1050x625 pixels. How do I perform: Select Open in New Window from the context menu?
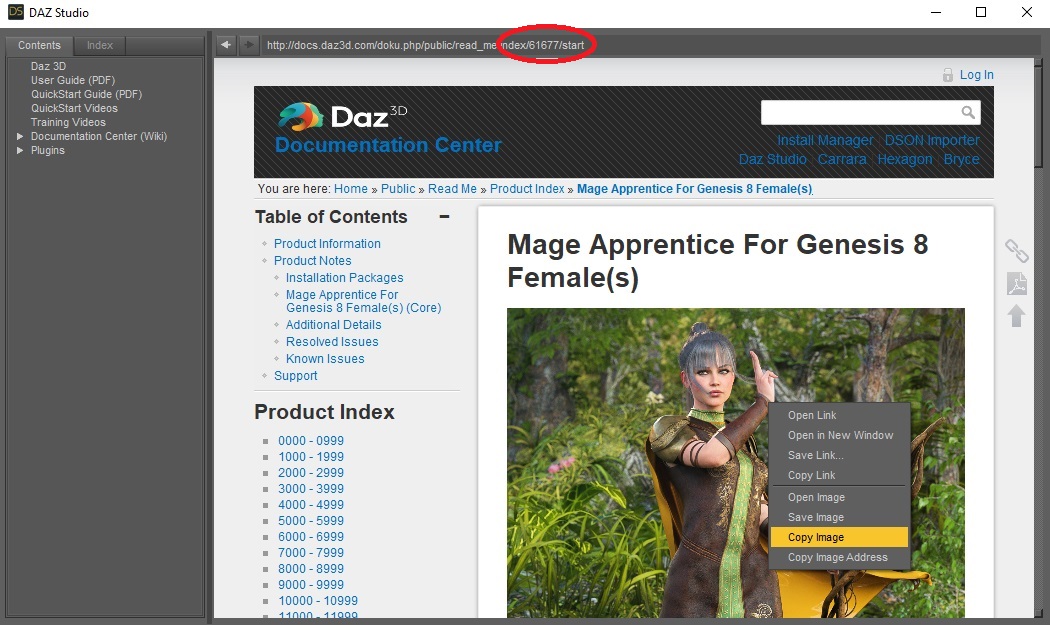[840, 435]
